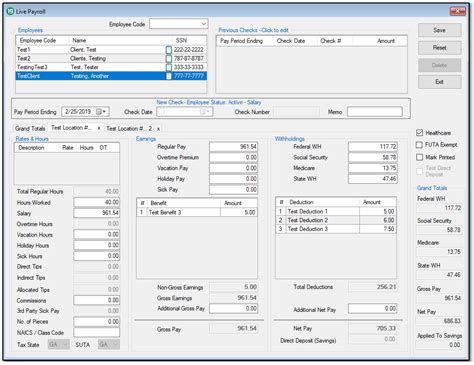Click the Sick Pay field

coord(234,189)
